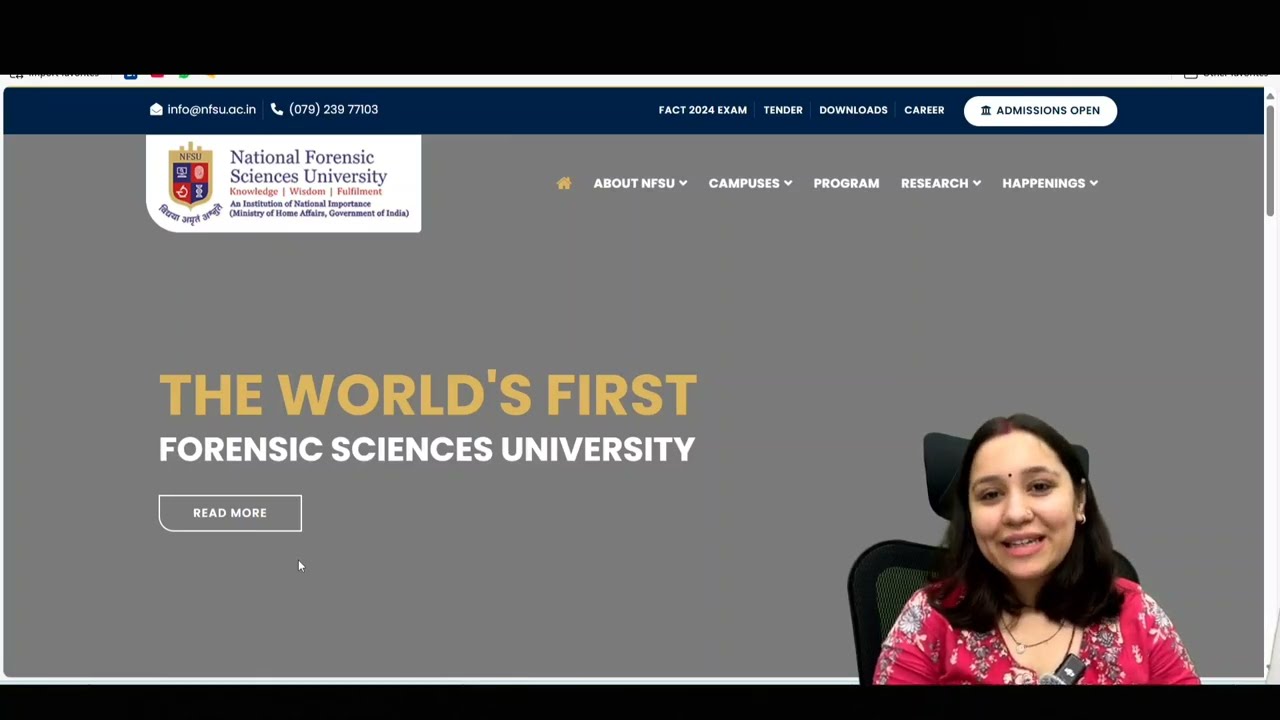Open the National Forensic Sciences University logo
Viewport: 1280px width, 720px height.
click(x=284, y=183)
